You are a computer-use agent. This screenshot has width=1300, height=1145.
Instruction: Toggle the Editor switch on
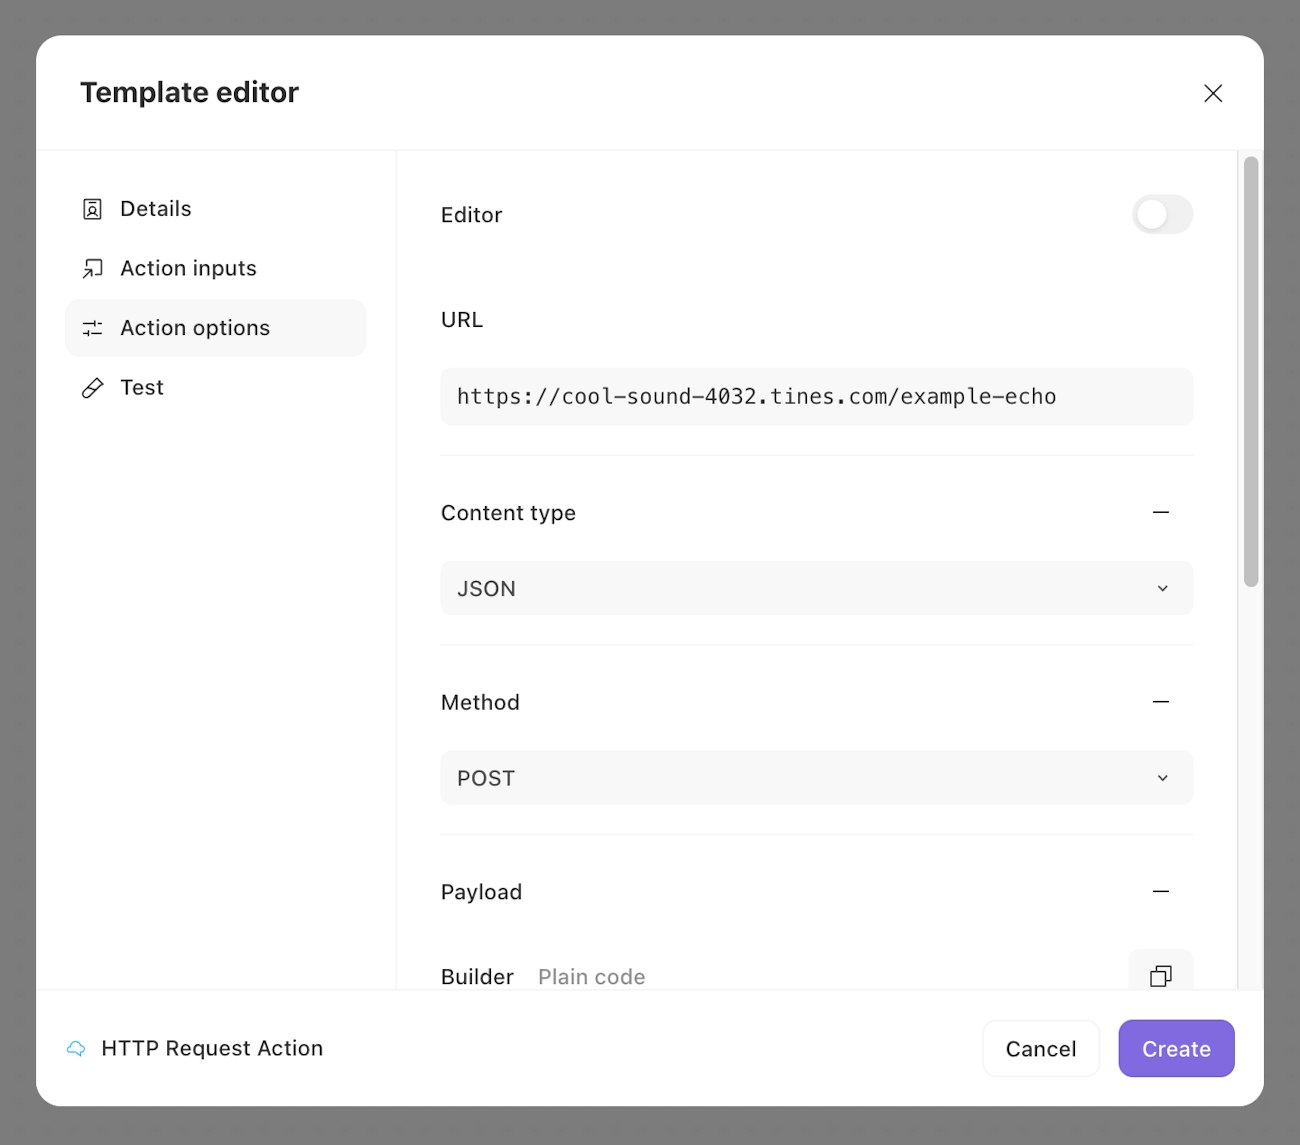[1162, 214]
